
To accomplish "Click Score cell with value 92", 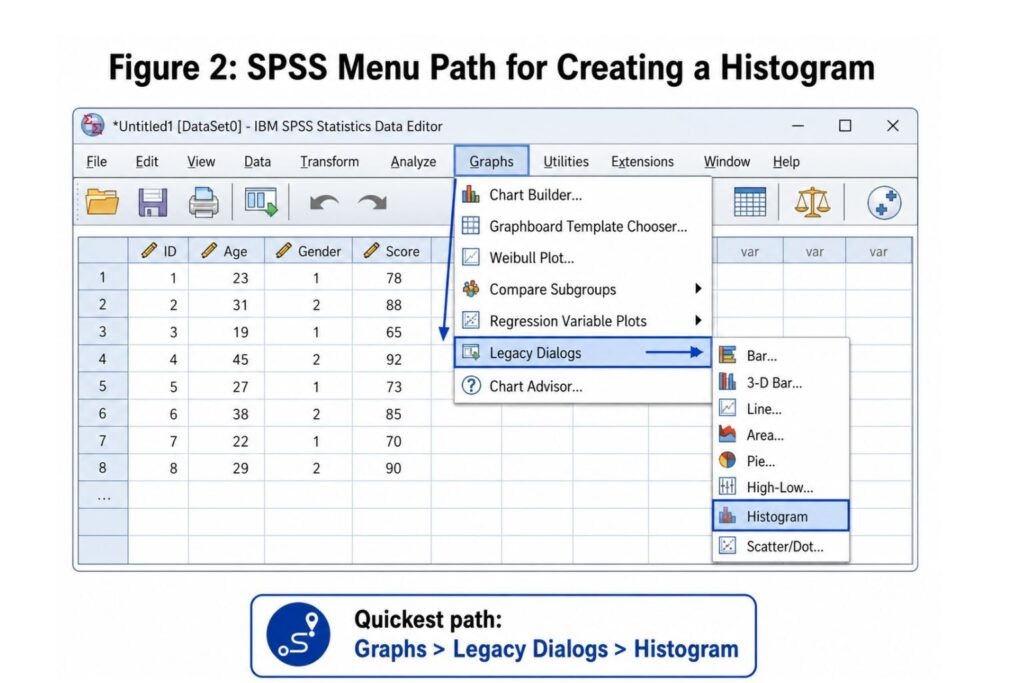I will [392, 359].
